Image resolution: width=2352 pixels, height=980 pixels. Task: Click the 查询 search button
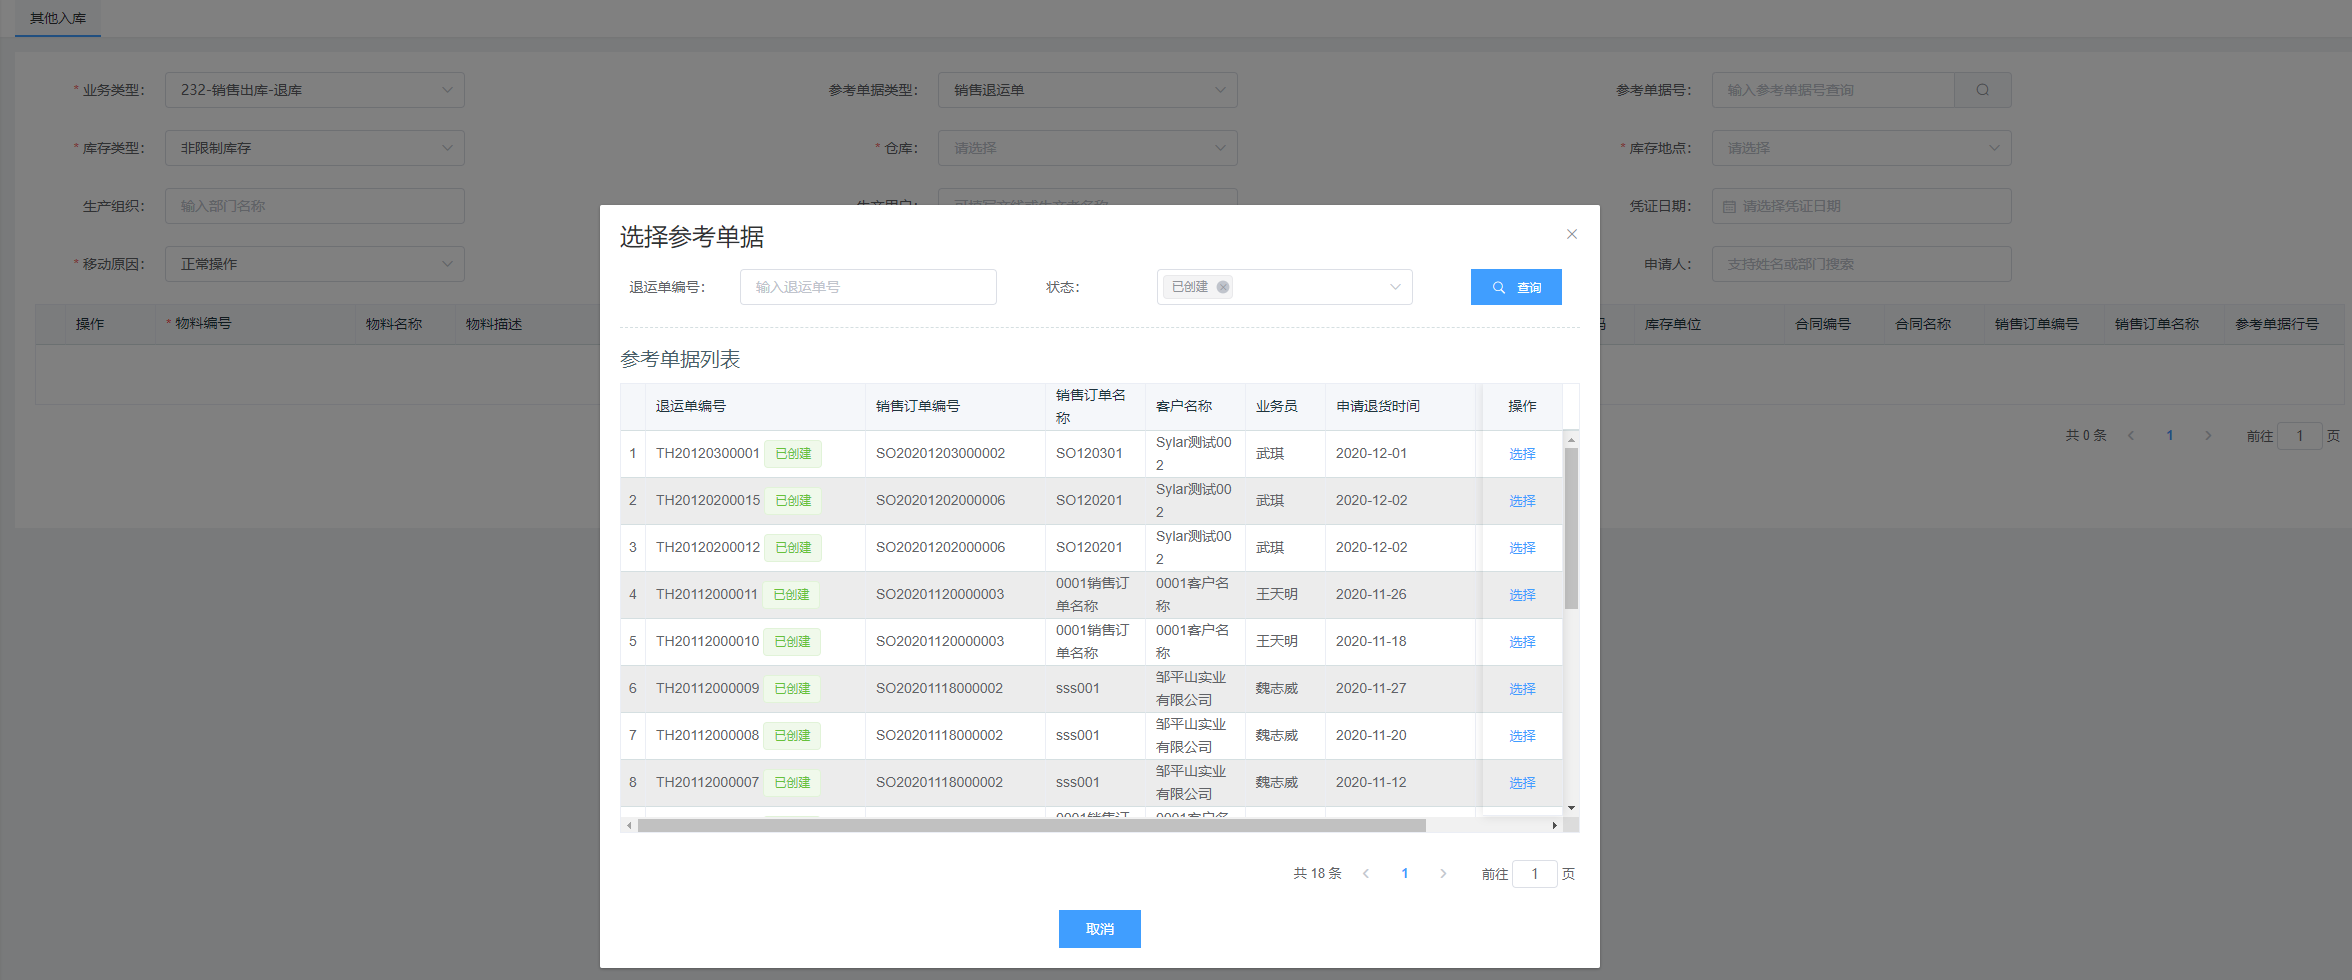coord(1515,287)
